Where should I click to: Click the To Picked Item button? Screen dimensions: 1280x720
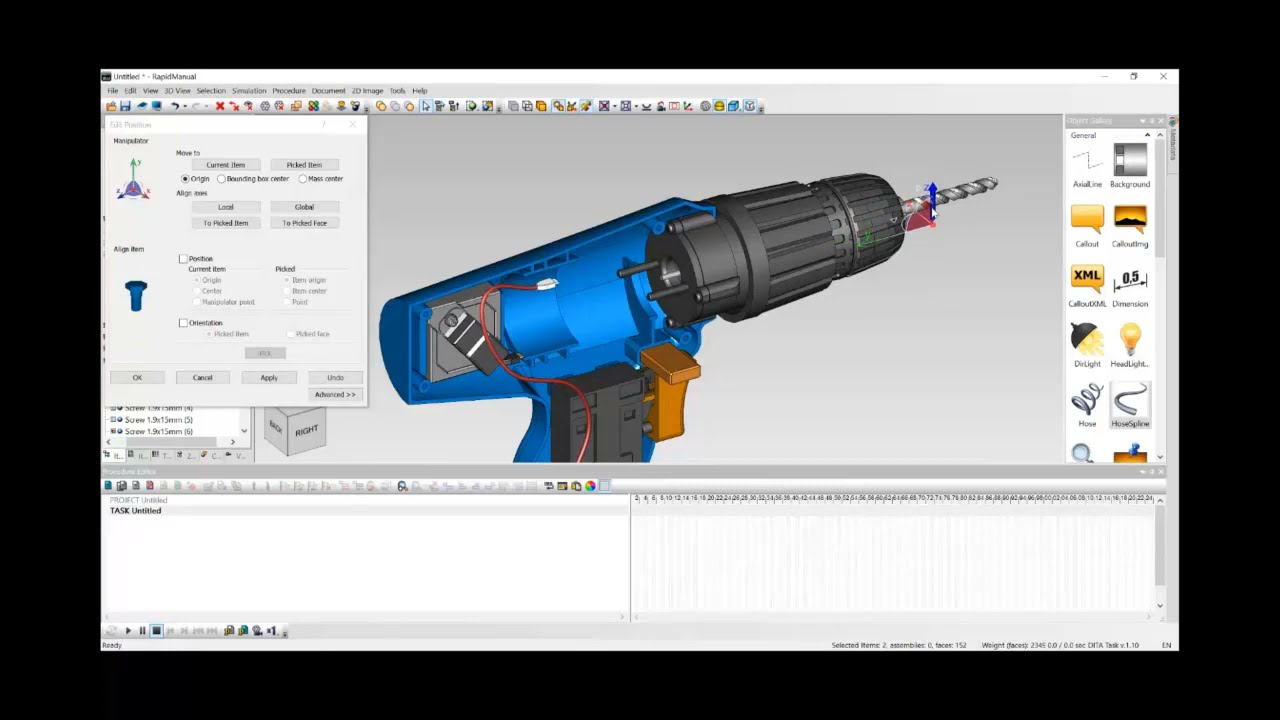coord(226,223)
